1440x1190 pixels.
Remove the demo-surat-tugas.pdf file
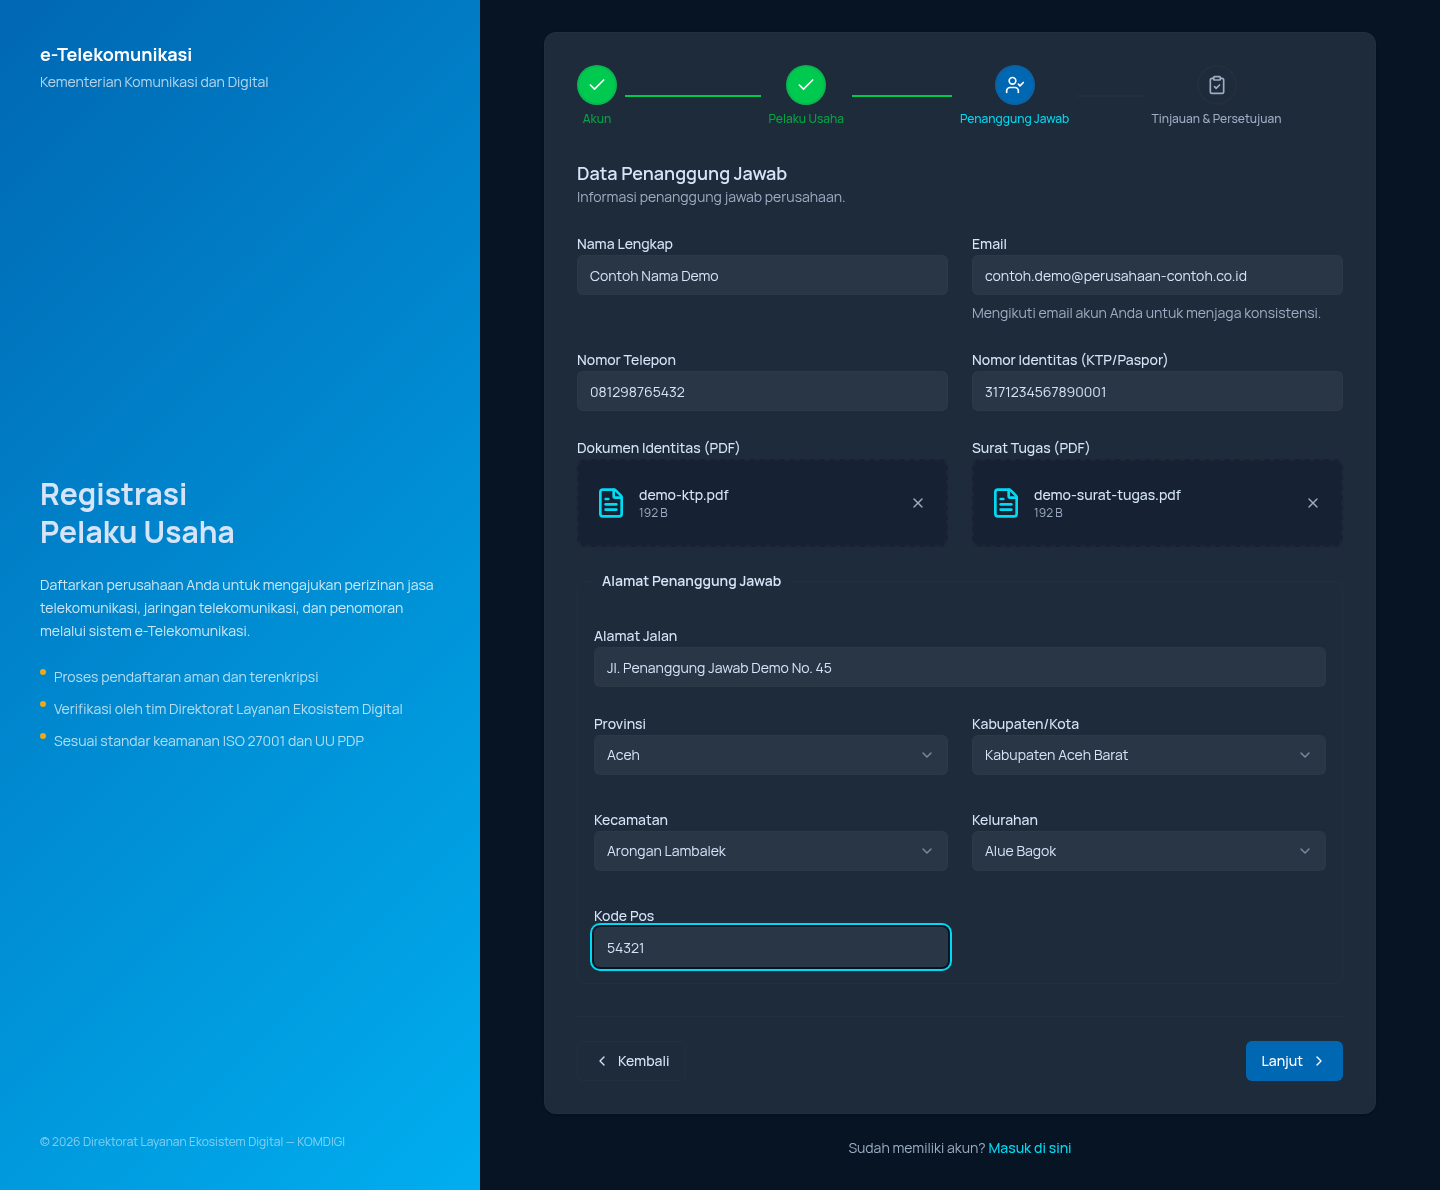point(1313,503)
